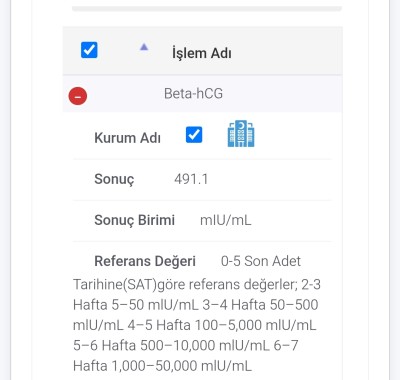Select the Kurum Adı label
The width and height of the screenshot is (400, 380).
click(x=127, y=138)
